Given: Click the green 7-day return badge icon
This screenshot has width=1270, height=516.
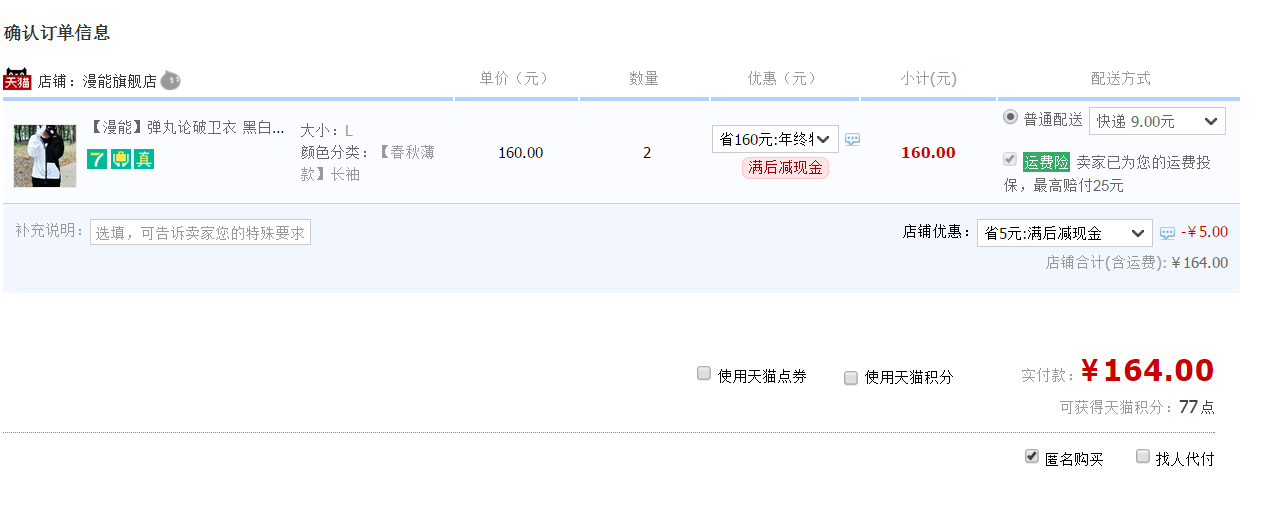Looking at the screenshot, I should coord(97,158).
